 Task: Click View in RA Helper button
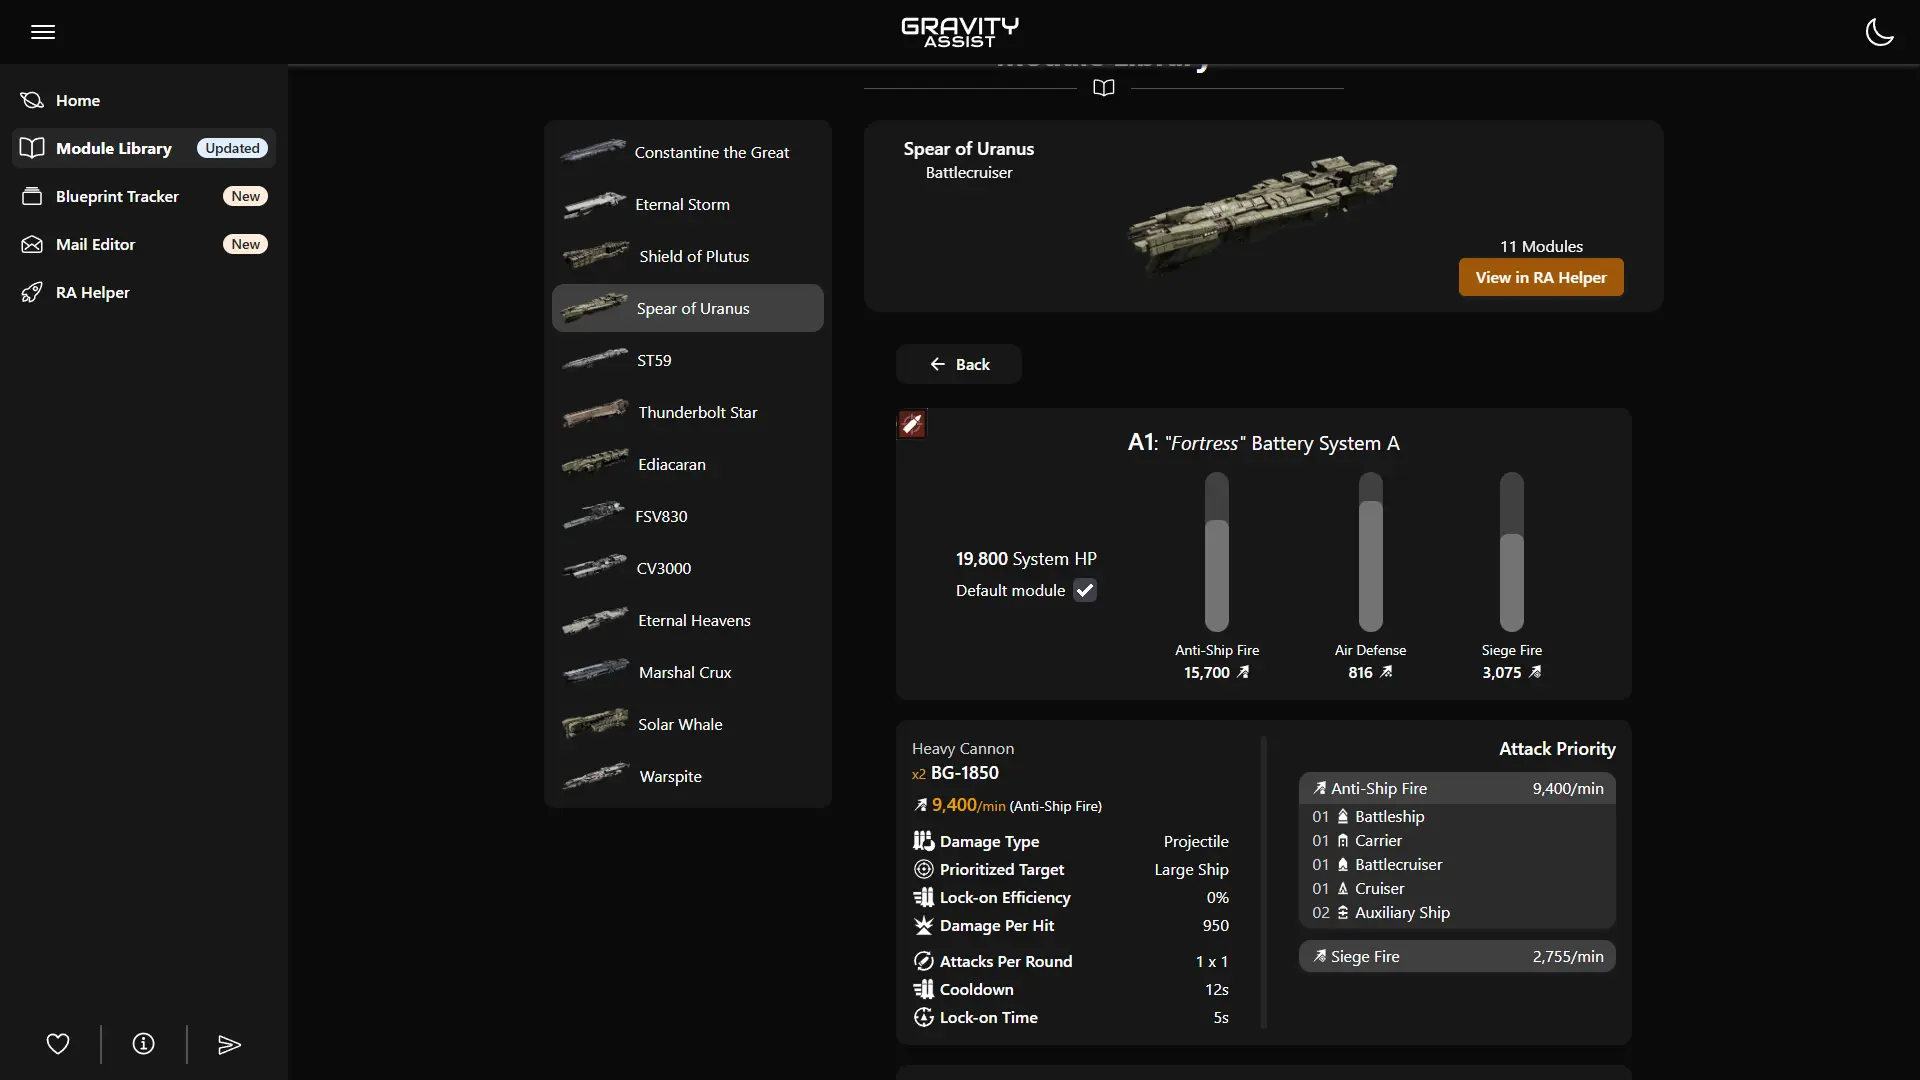point(1540,278)
